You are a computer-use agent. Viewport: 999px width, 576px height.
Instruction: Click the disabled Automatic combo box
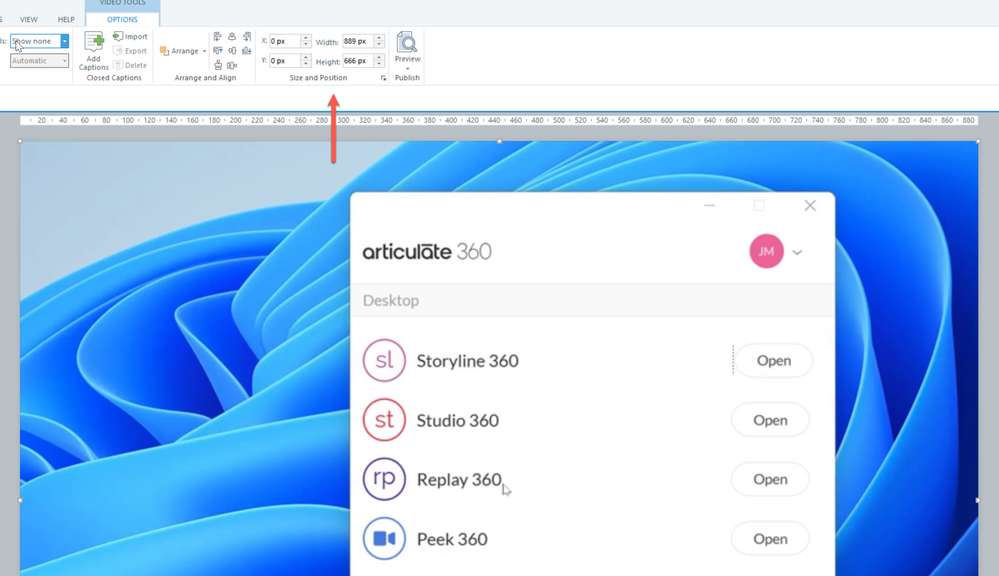point(39,61)
